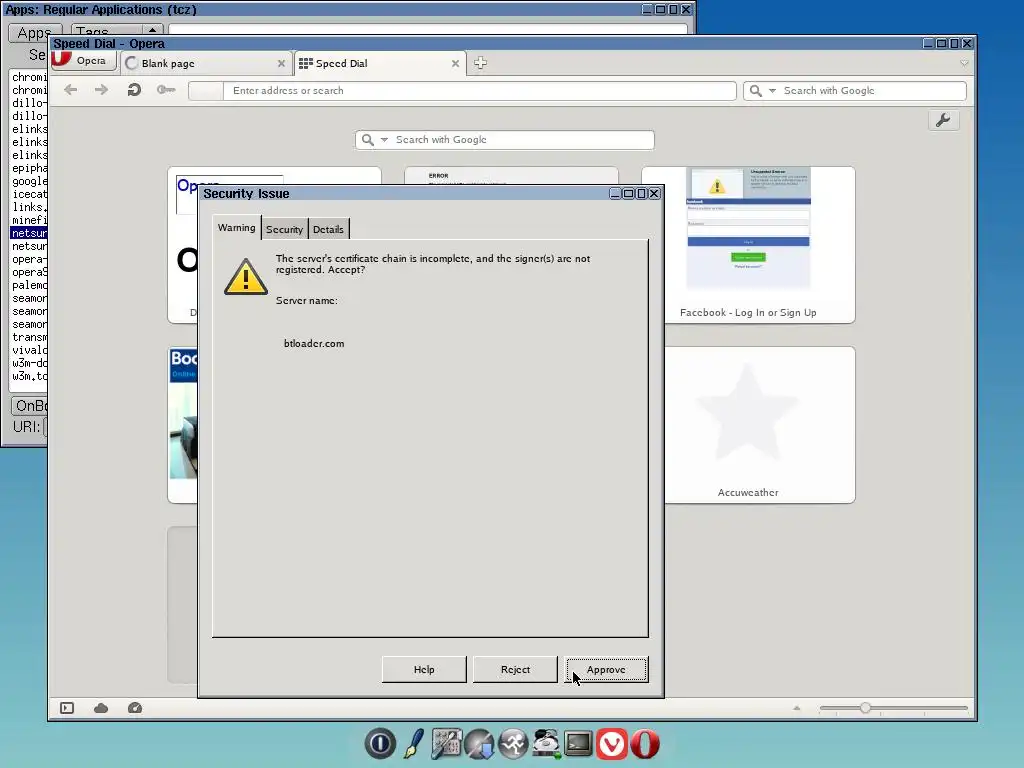Select the highlighted netsurf entry in list

click(29, 233)
